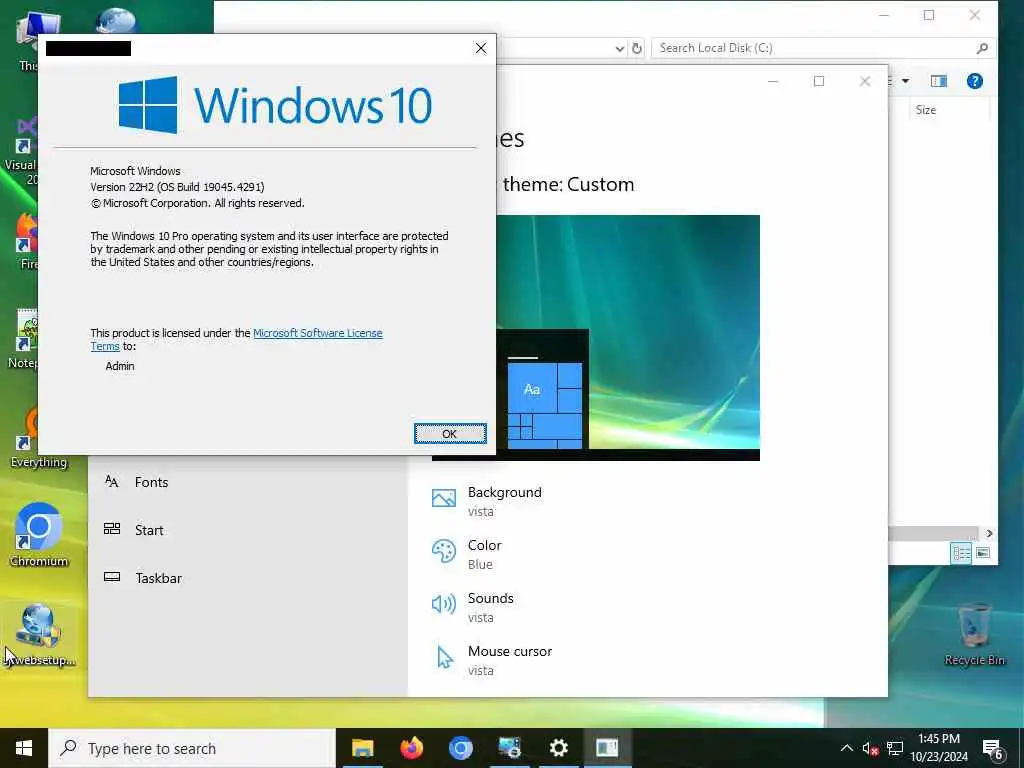The width and height of the screenshot is (1024, 768).
Task: Click the Color palette icon
Action: click(x=443, y=552)
